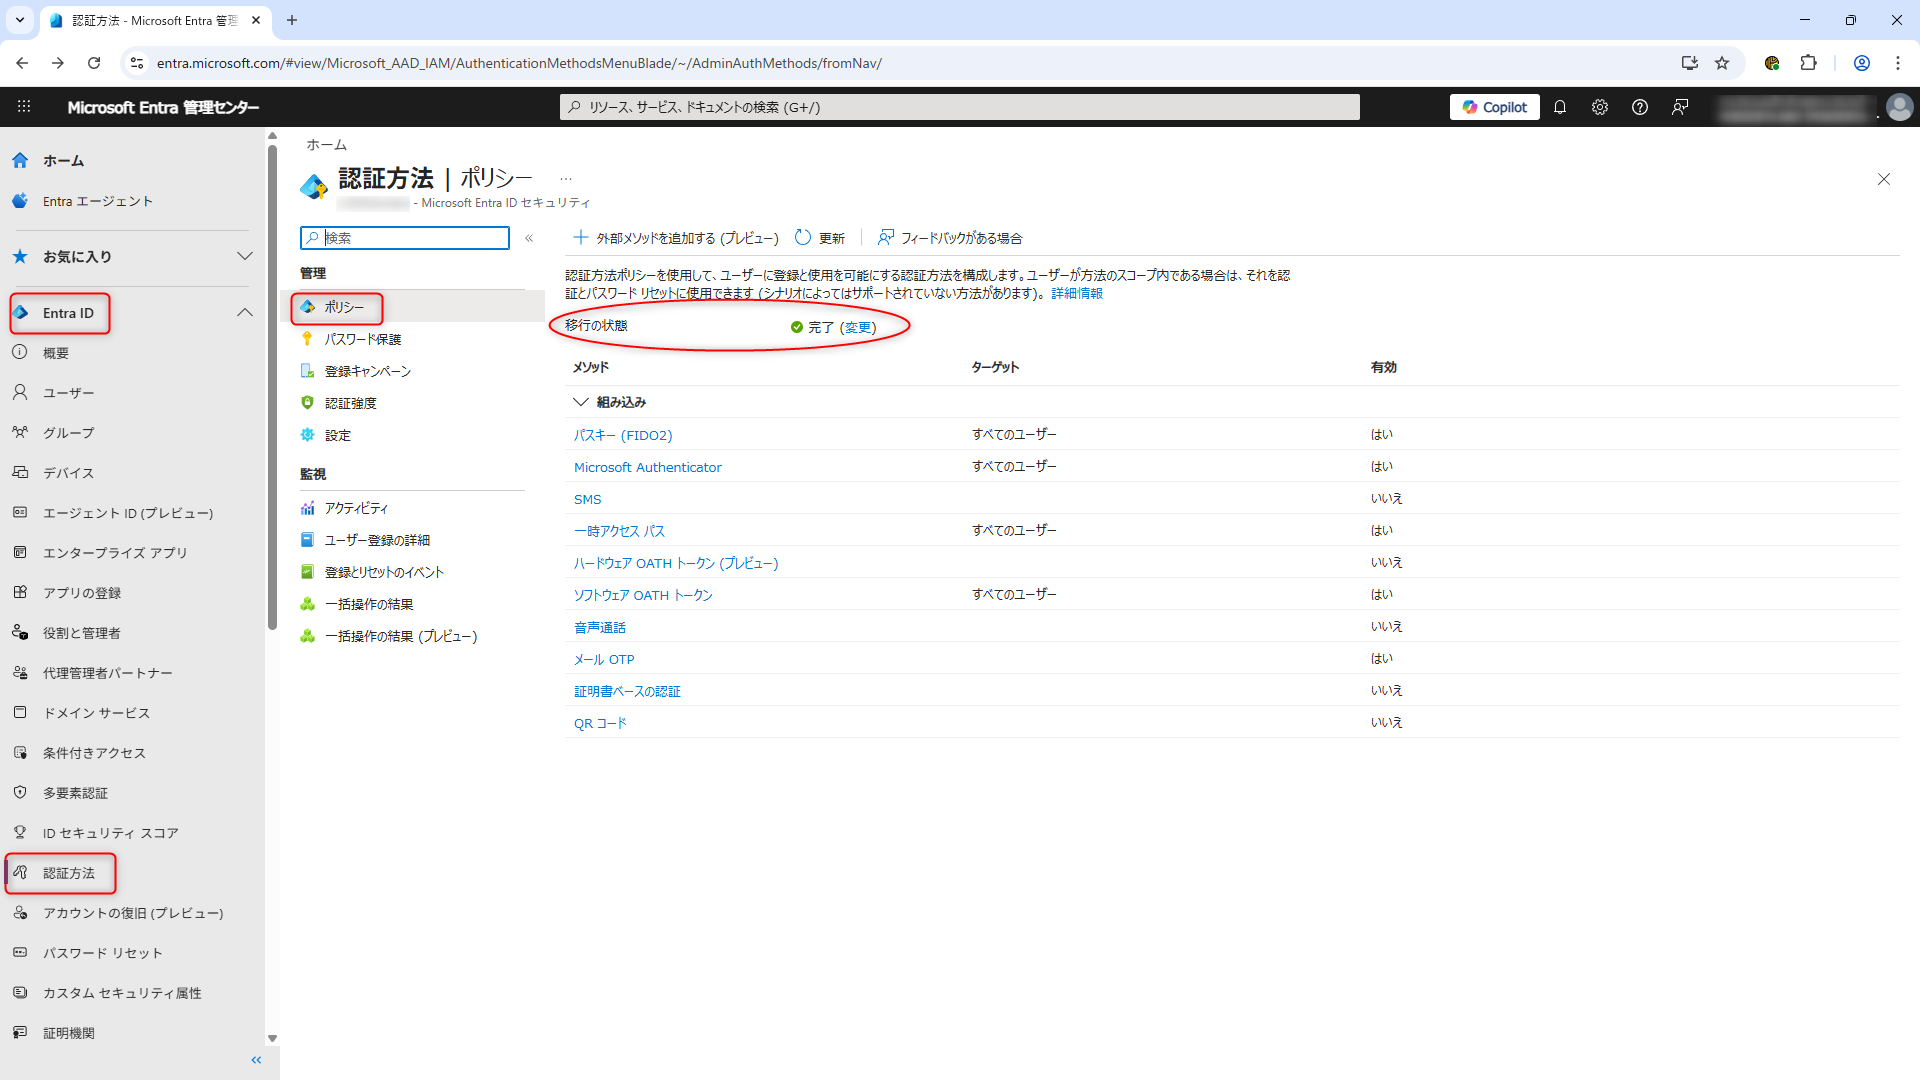Bookmark page with the star icon
Viewport: 1920px width, 1080px height.
click(1722, 63)
